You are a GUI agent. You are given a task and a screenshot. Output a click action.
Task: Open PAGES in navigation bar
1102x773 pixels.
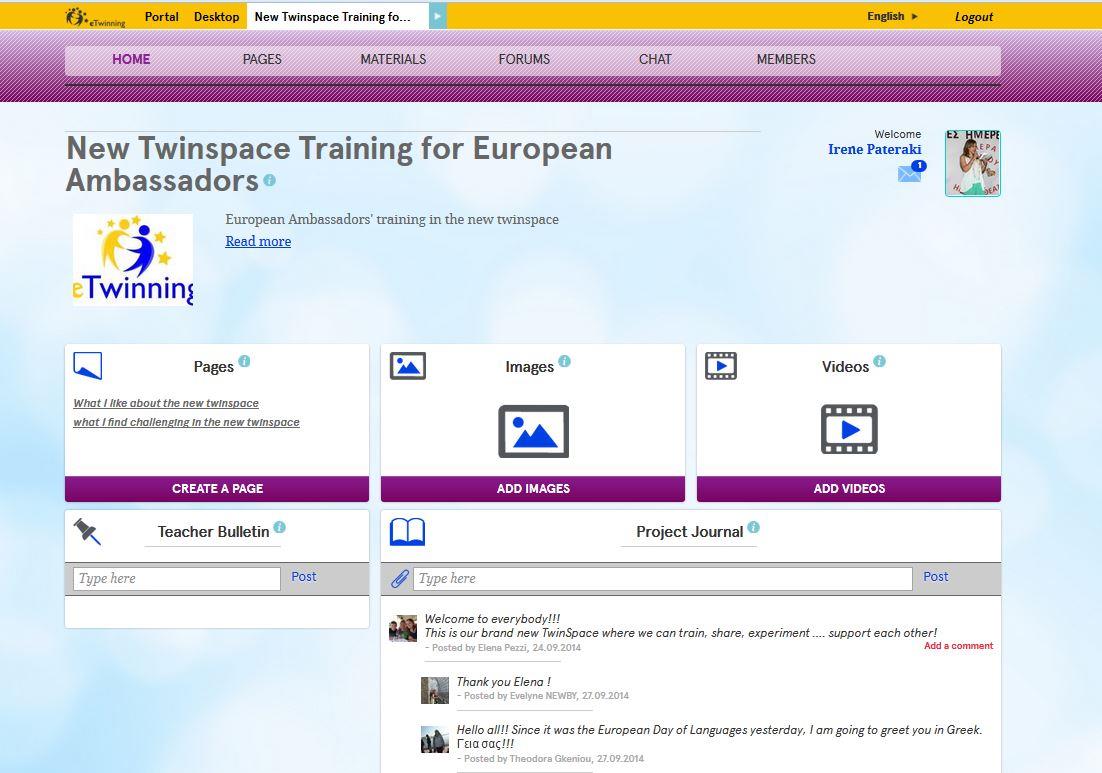click(x=262, y=60)
